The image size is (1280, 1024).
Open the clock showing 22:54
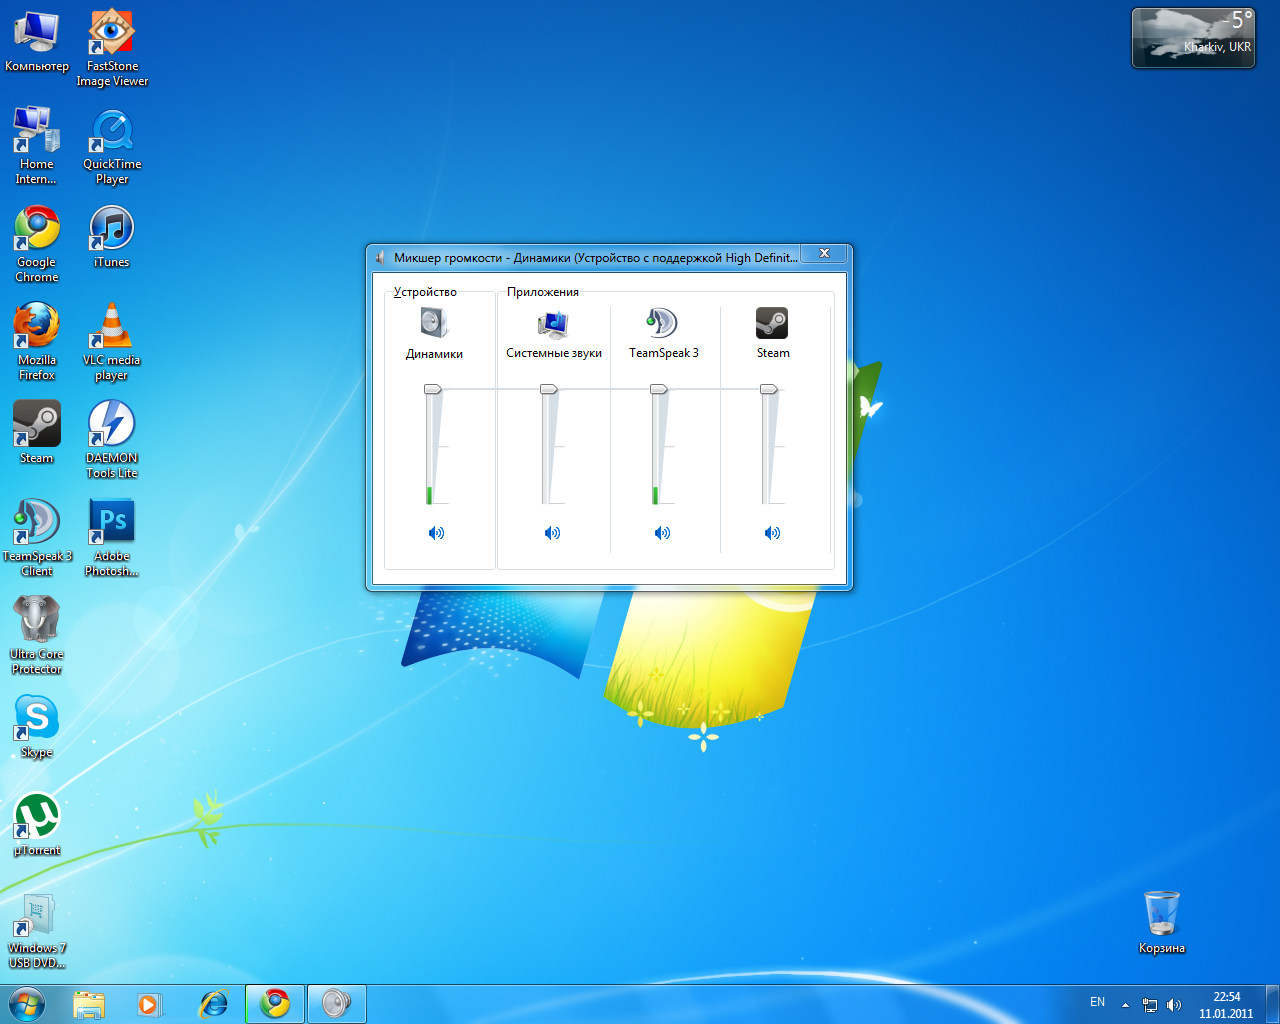click(x=1226, y=1005)
